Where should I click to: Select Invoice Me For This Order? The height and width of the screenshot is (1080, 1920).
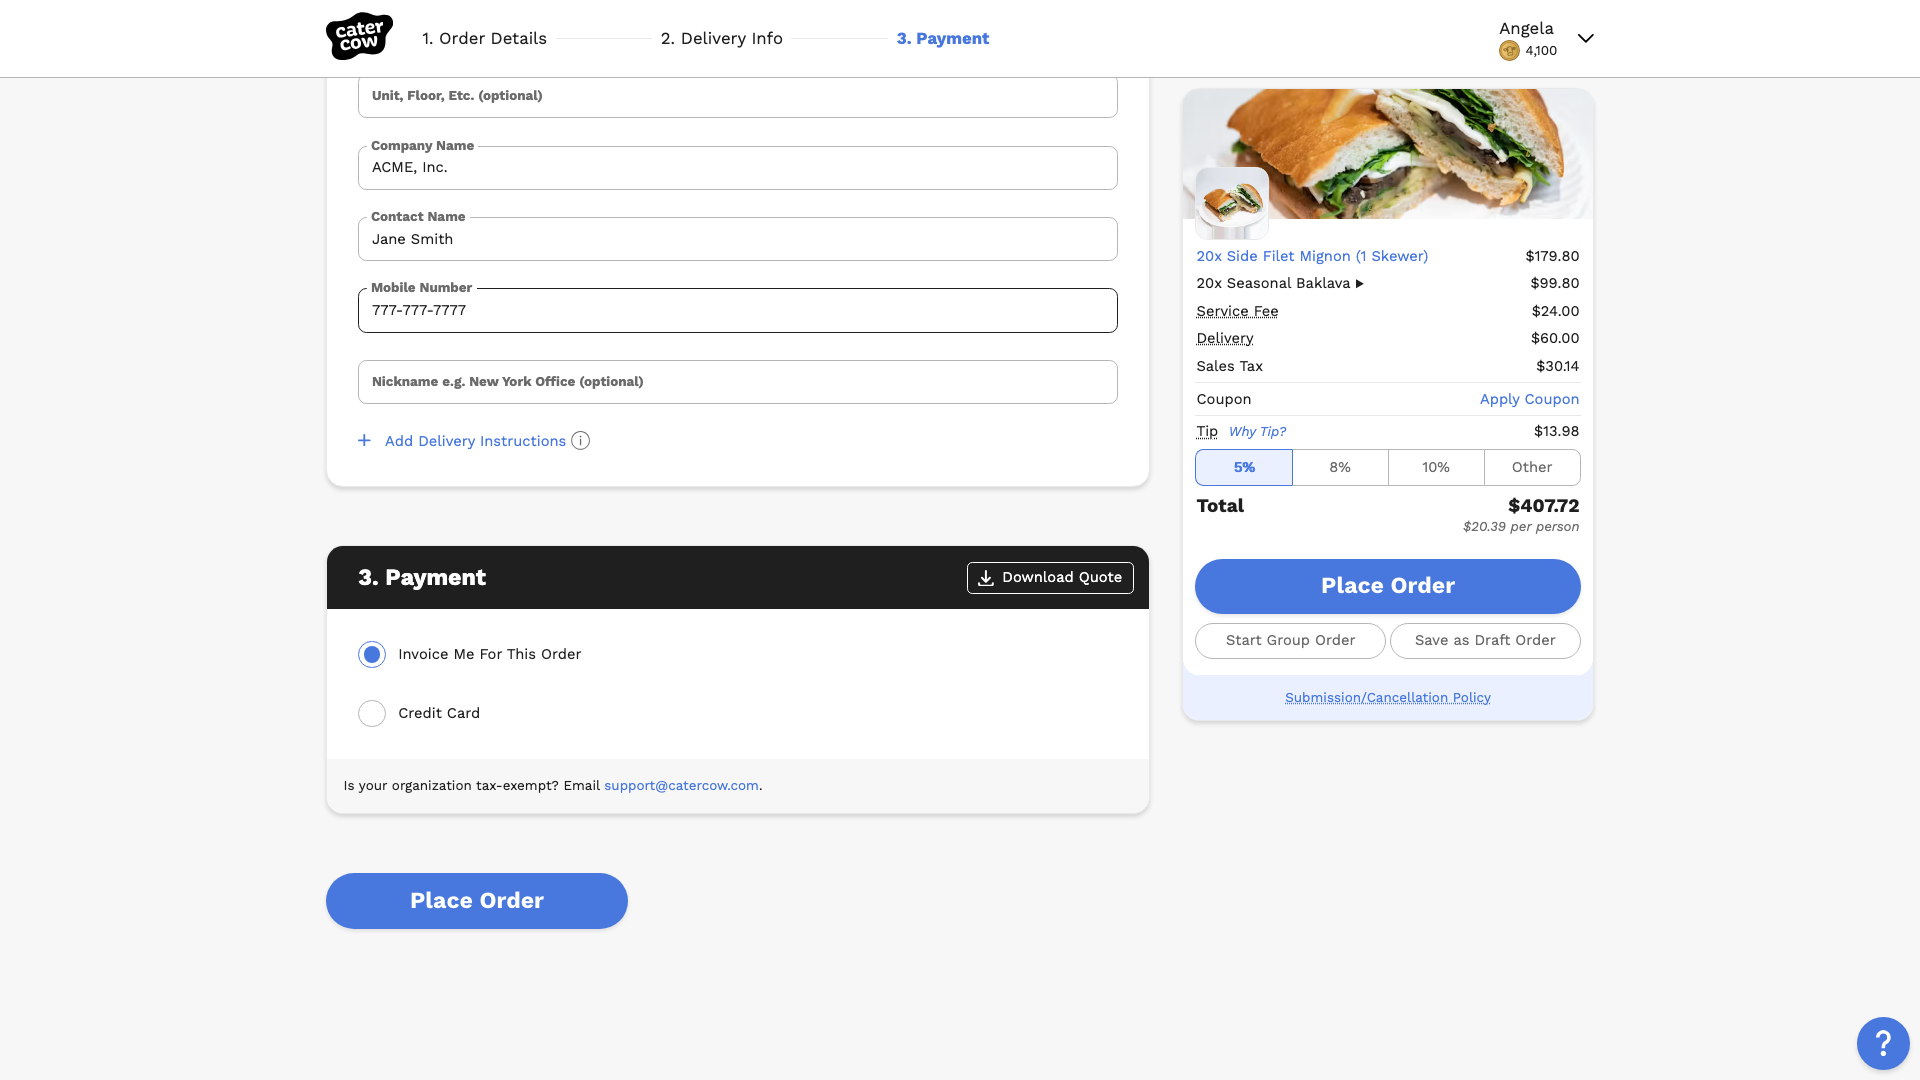click(372, 654)
